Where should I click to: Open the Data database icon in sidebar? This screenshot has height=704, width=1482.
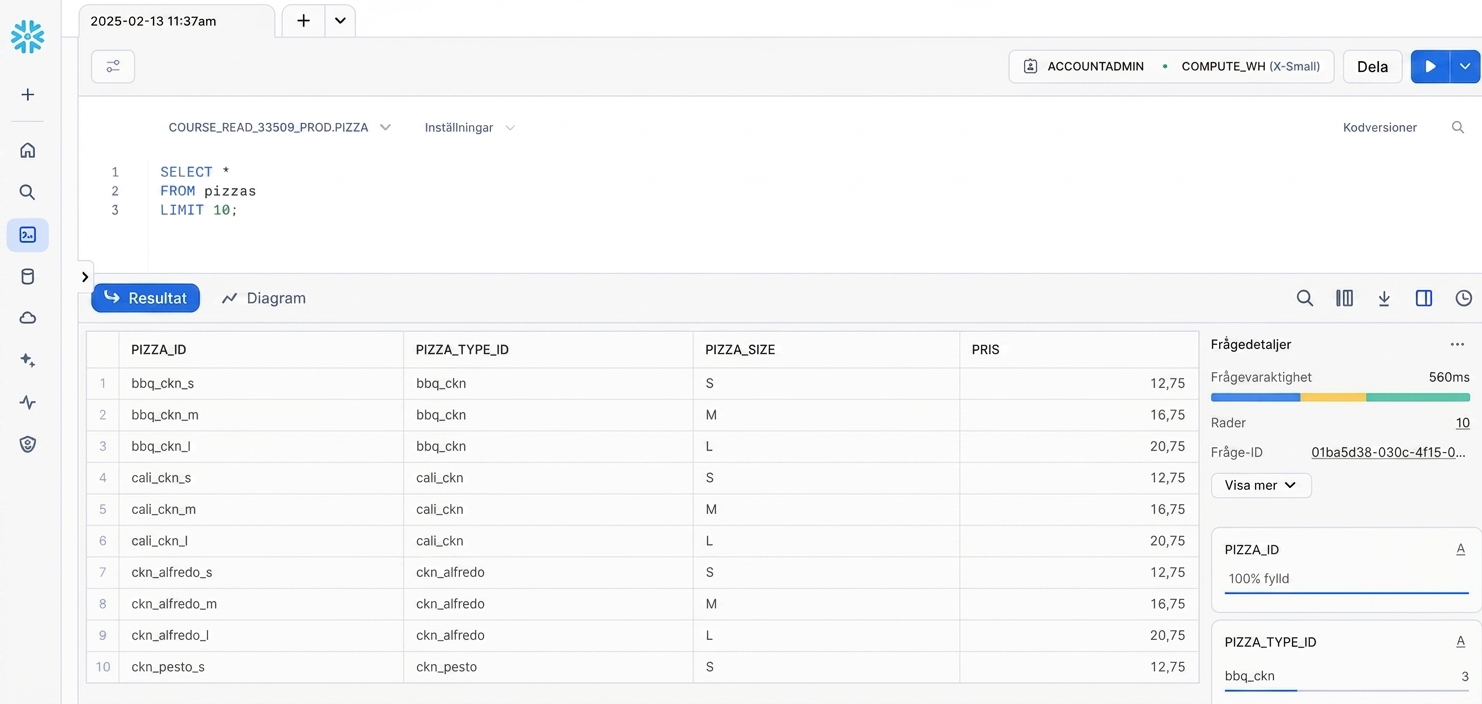[28, 277]
